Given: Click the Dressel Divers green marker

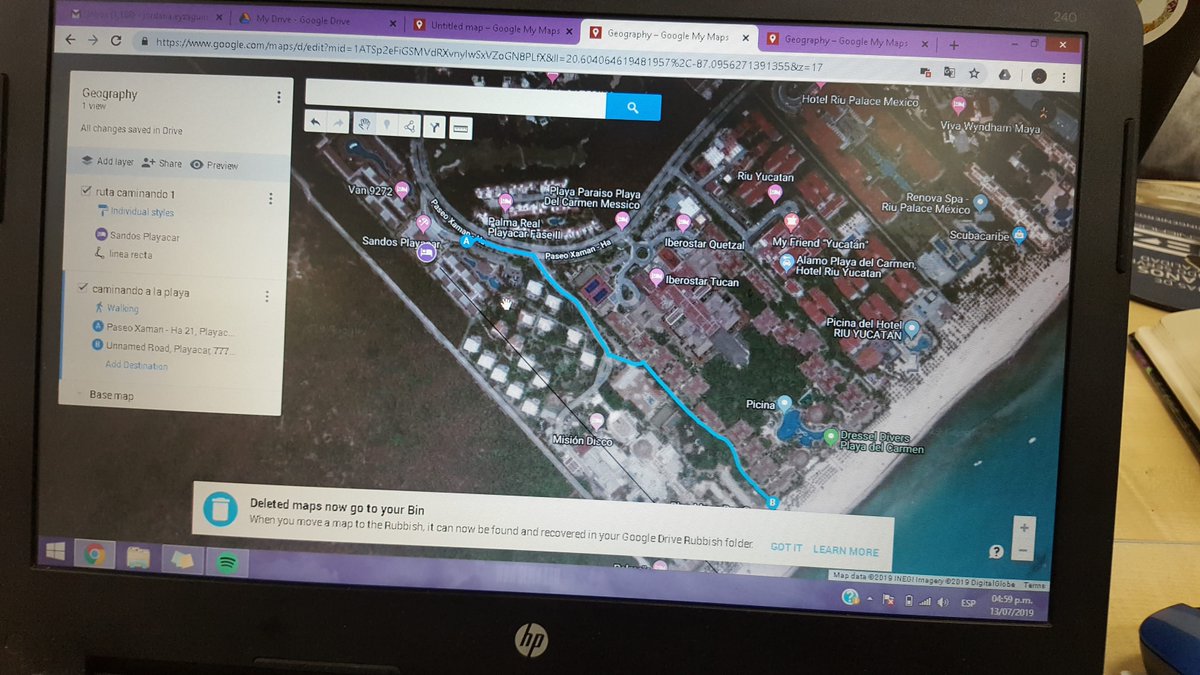Looking at the screenshot, I should click(830, 436).
